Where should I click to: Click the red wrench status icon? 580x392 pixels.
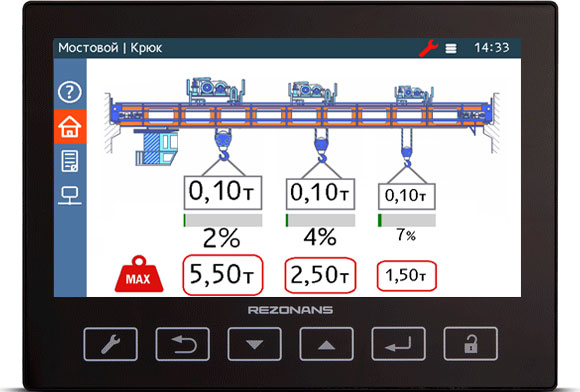(429, 48)
